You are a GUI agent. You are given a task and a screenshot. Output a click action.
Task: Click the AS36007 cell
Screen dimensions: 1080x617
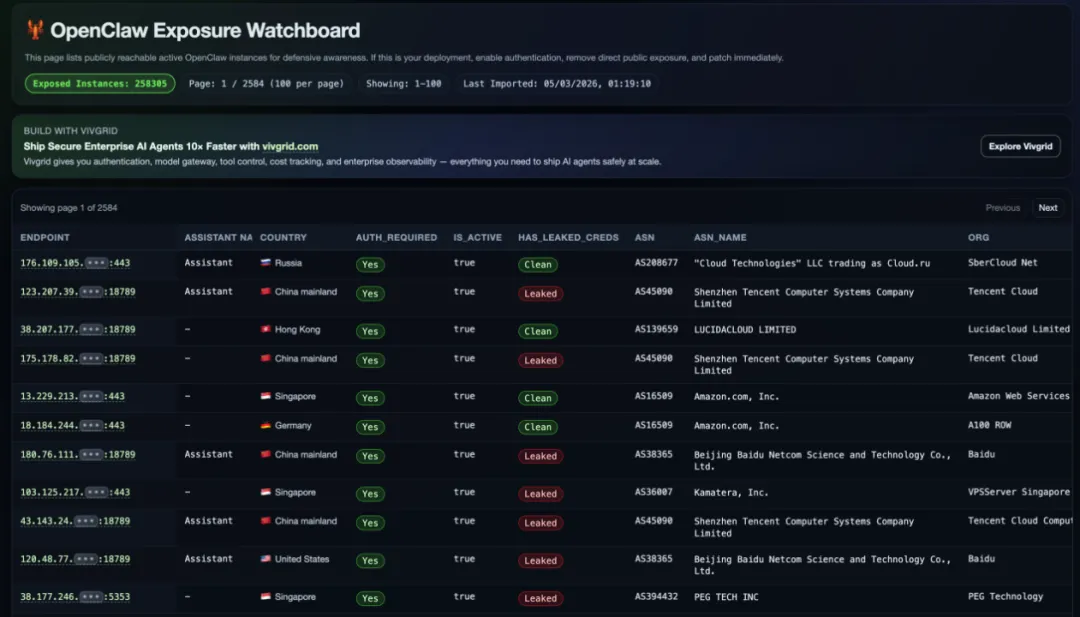tap(653, 492)
